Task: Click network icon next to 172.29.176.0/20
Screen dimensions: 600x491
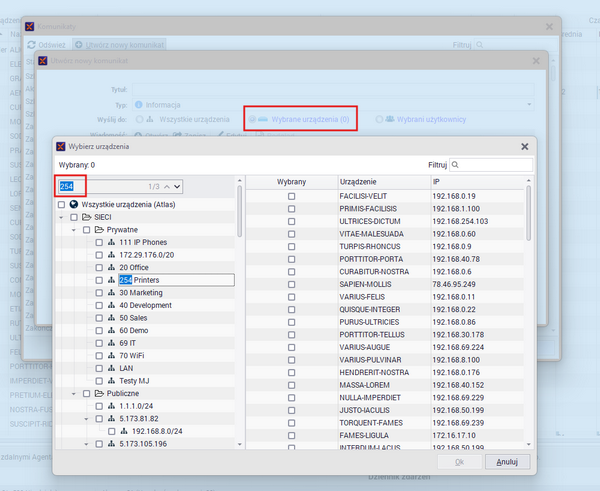Action: (x=111, y=255)
